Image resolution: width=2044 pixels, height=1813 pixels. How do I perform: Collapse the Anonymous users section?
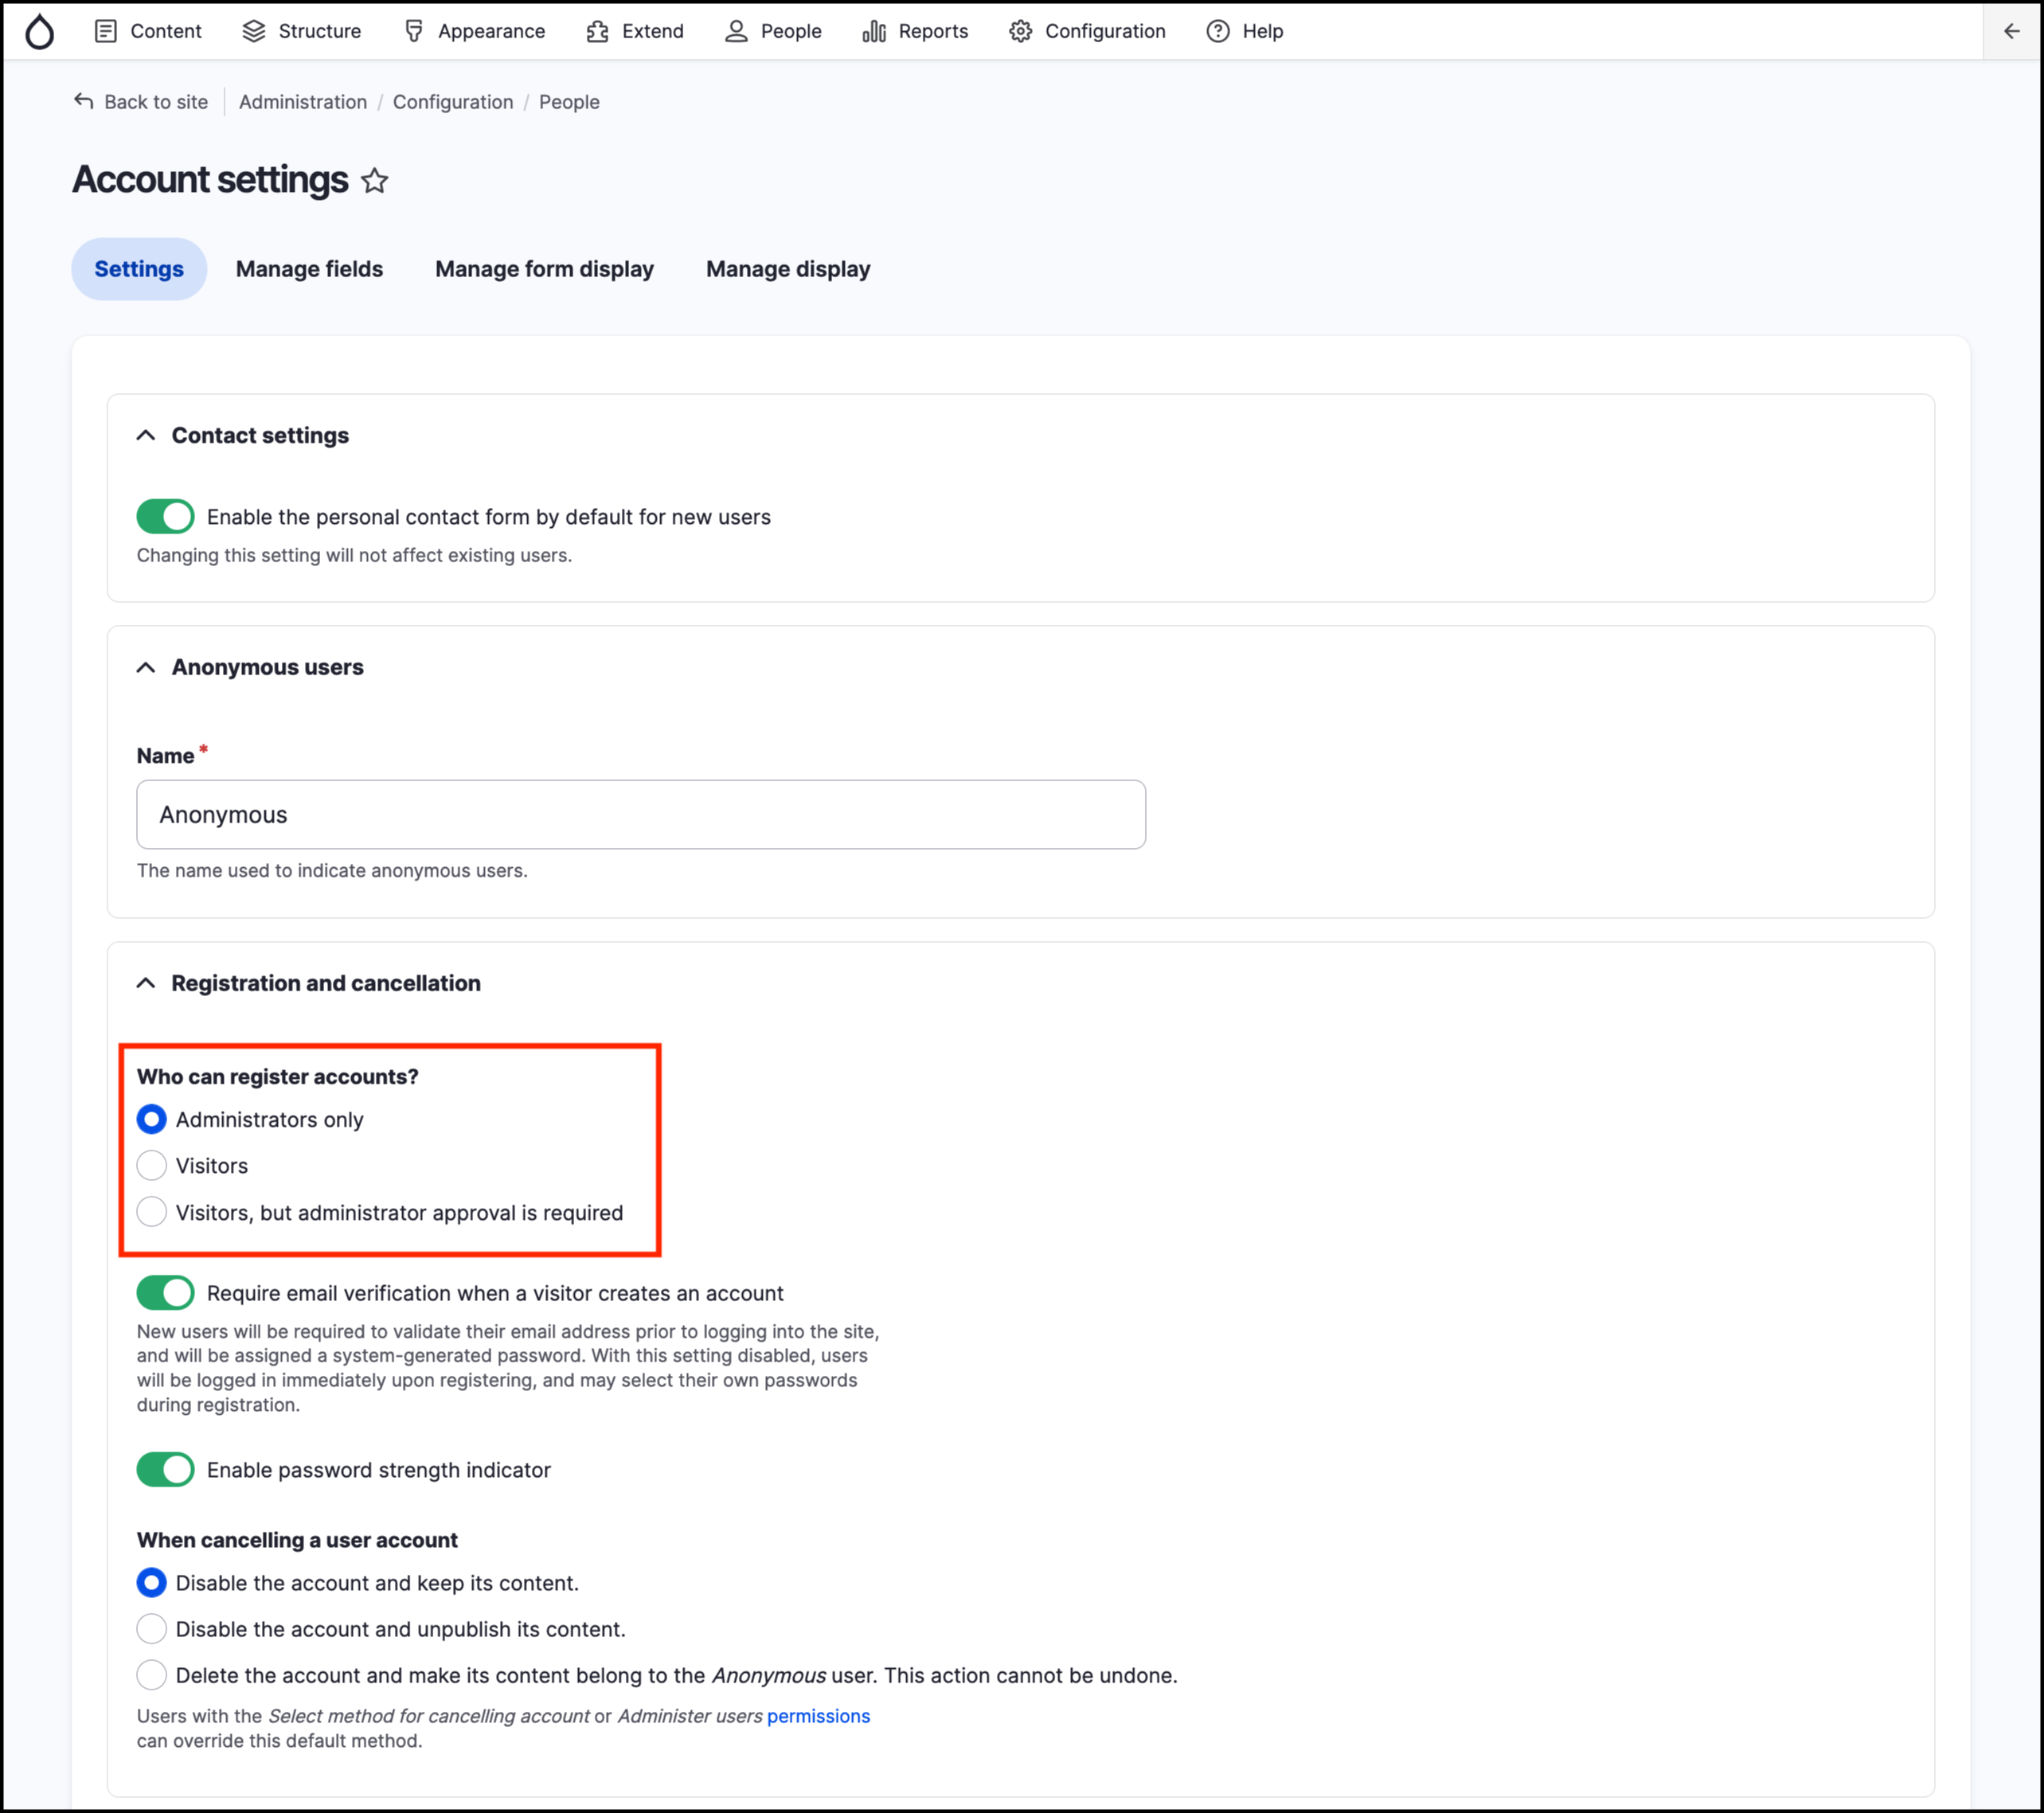click(146, 668)
